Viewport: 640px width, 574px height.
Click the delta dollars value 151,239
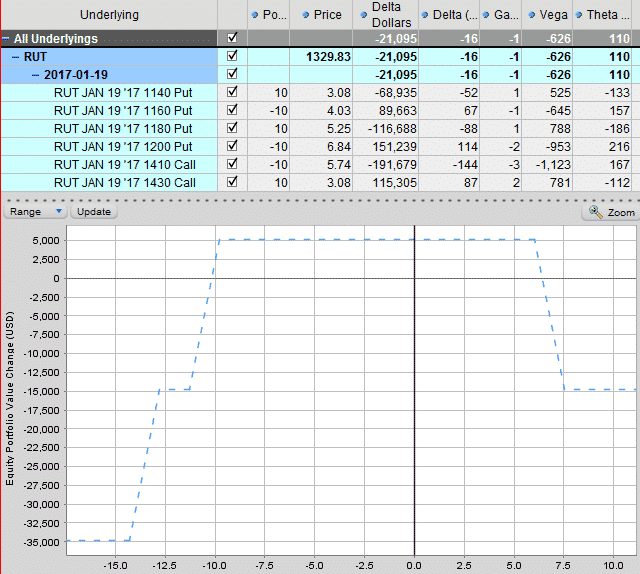point(395,147)
